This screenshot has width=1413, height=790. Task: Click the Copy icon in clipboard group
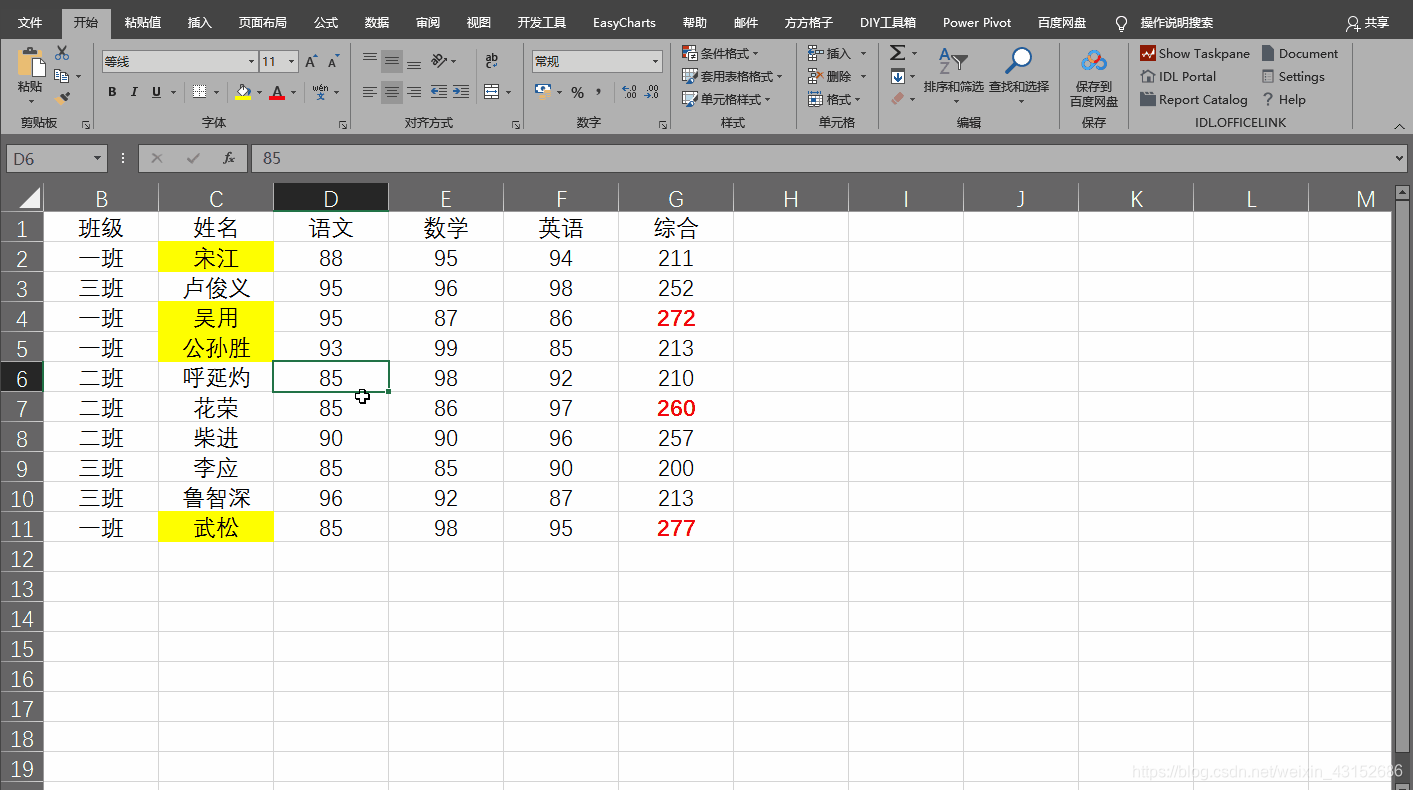point(62,76)
